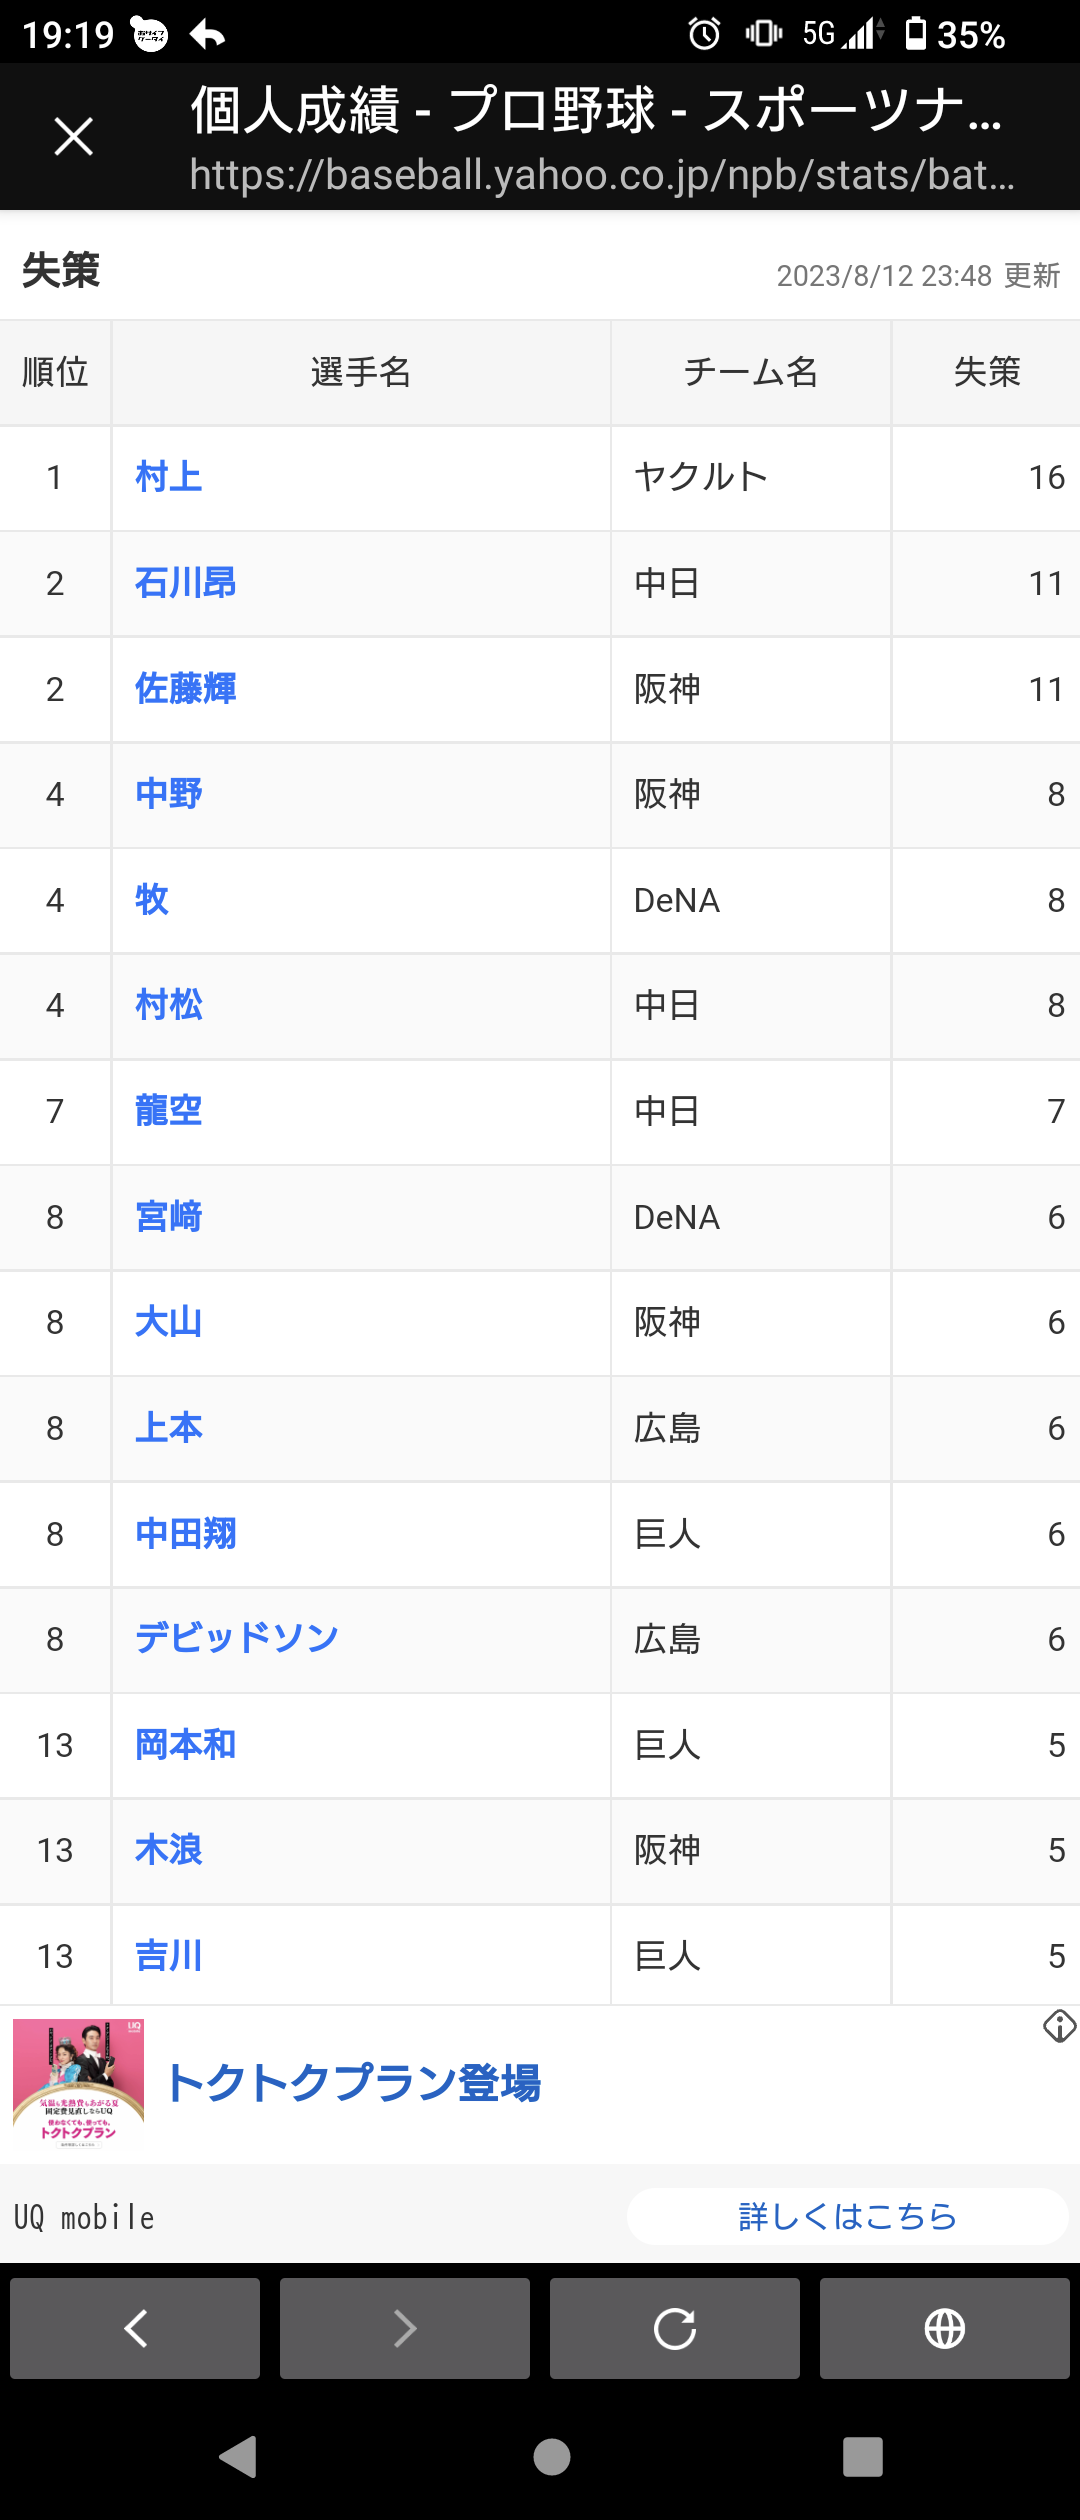The image size is (1080, 2520).
Task: Tap the 詳しくはこちら ad button
Action: [847, 2216]
